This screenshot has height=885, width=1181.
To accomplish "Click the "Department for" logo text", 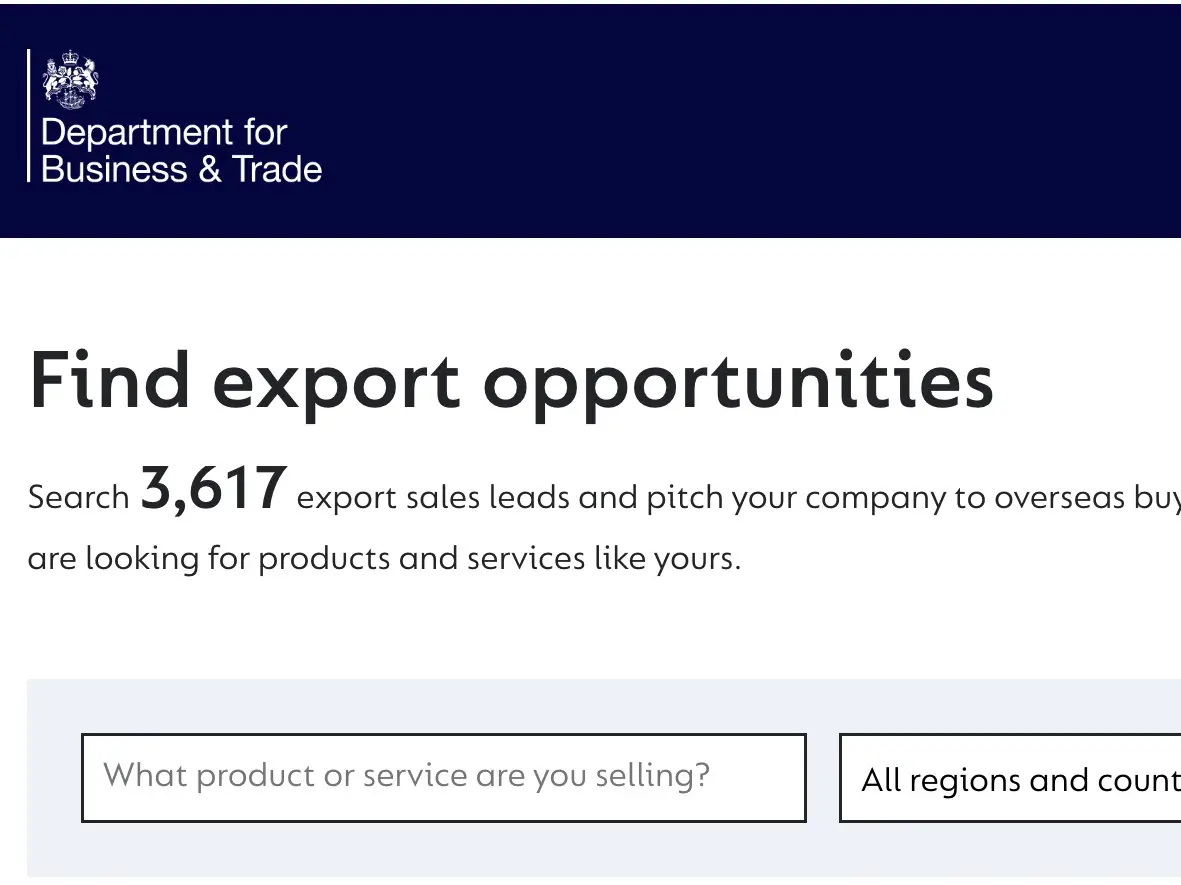I will point(164,132).
